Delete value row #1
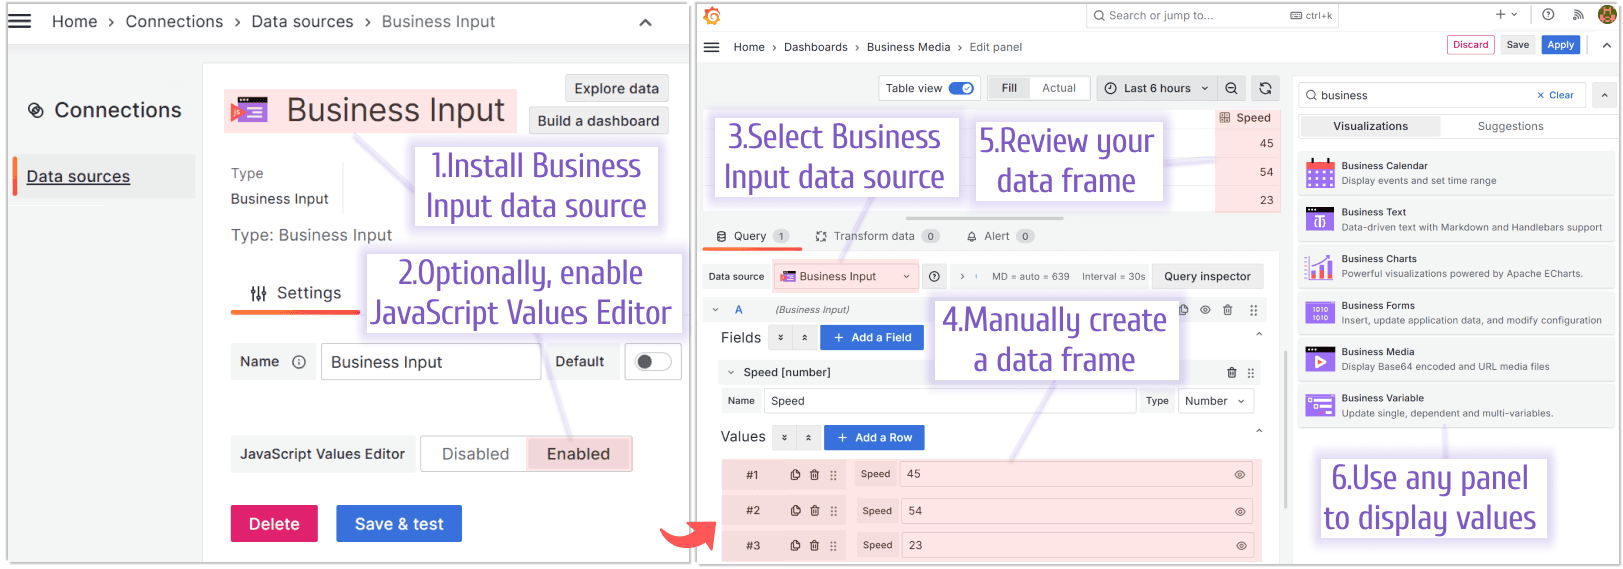 [814, 475]
